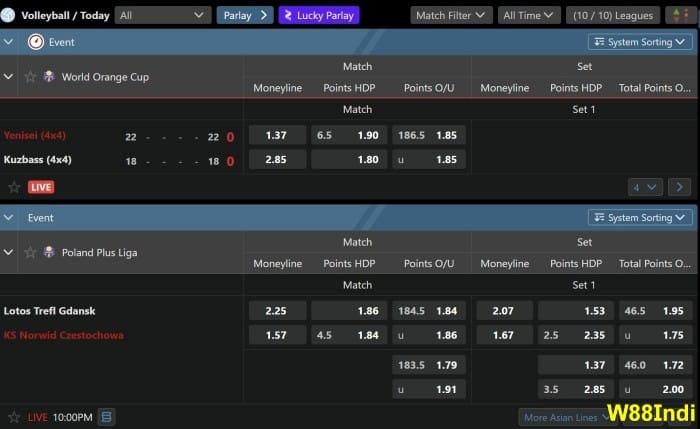Favorite the Poland Plus Liga league star
Image resolution: width=700 pixels, height=429 pixels.
pyautogui.click(x=30, y=253)
